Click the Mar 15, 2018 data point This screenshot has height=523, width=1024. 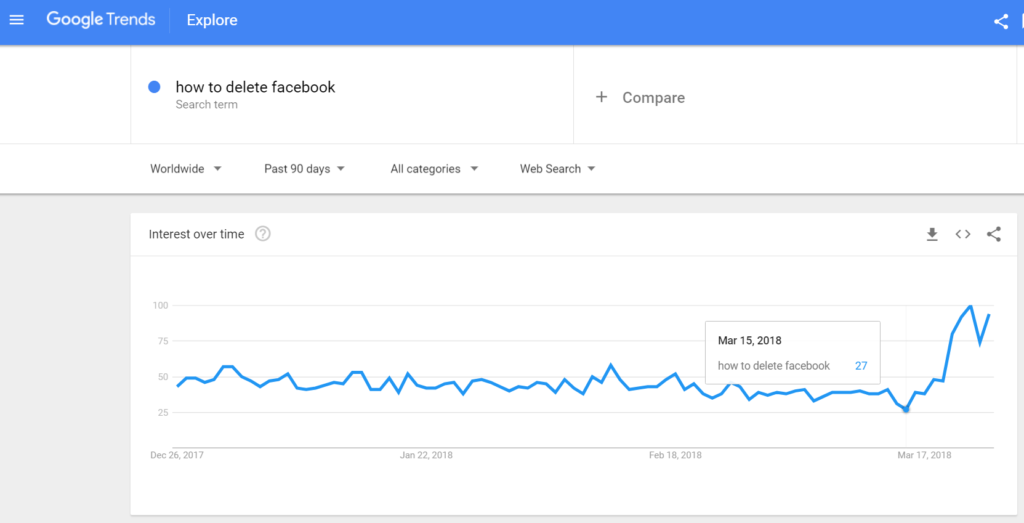(x=906, y=409)
